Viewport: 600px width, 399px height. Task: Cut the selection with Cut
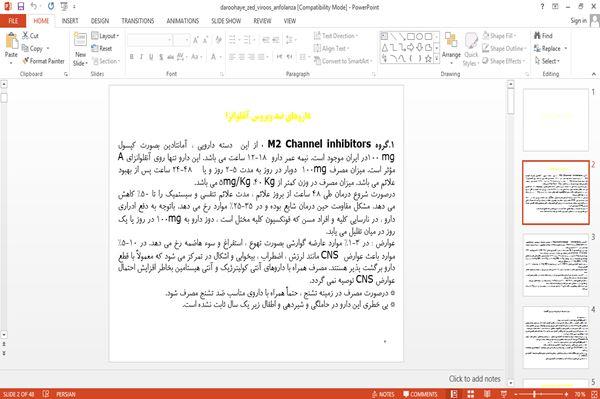[x=30, y=36]
